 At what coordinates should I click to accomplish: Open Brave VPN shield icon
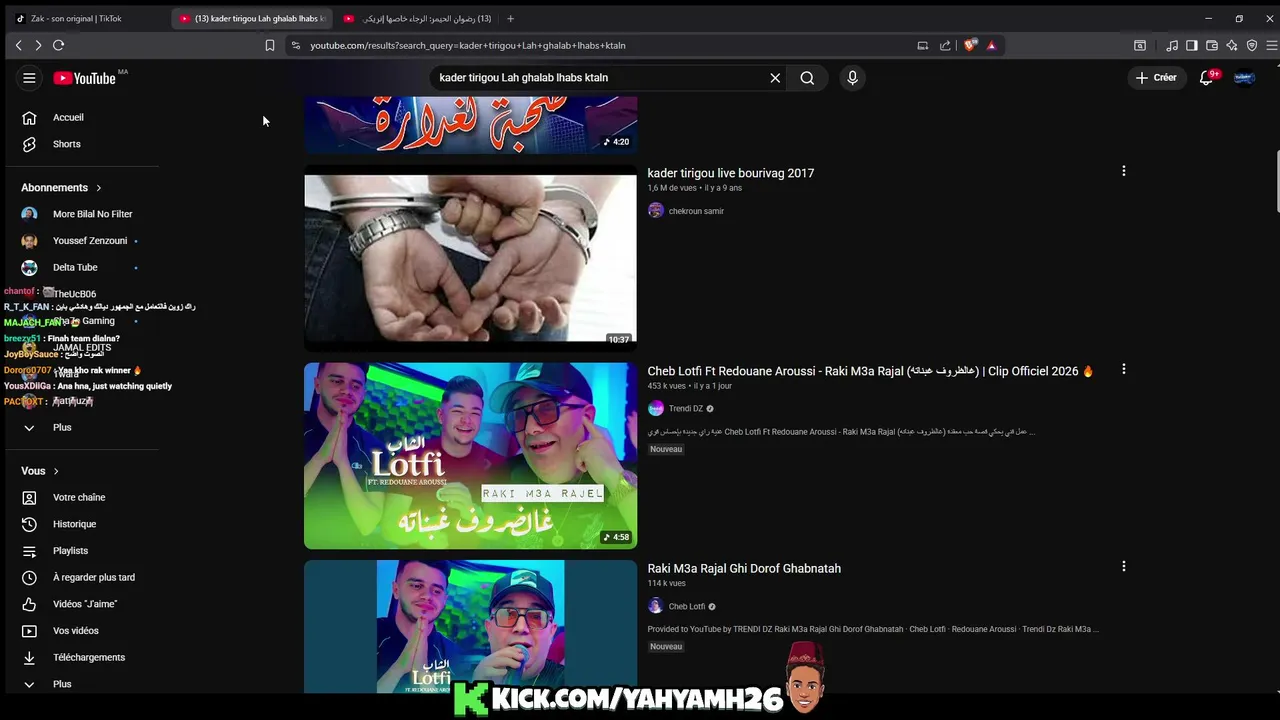pyautogui.click(x=1252, y=45)
